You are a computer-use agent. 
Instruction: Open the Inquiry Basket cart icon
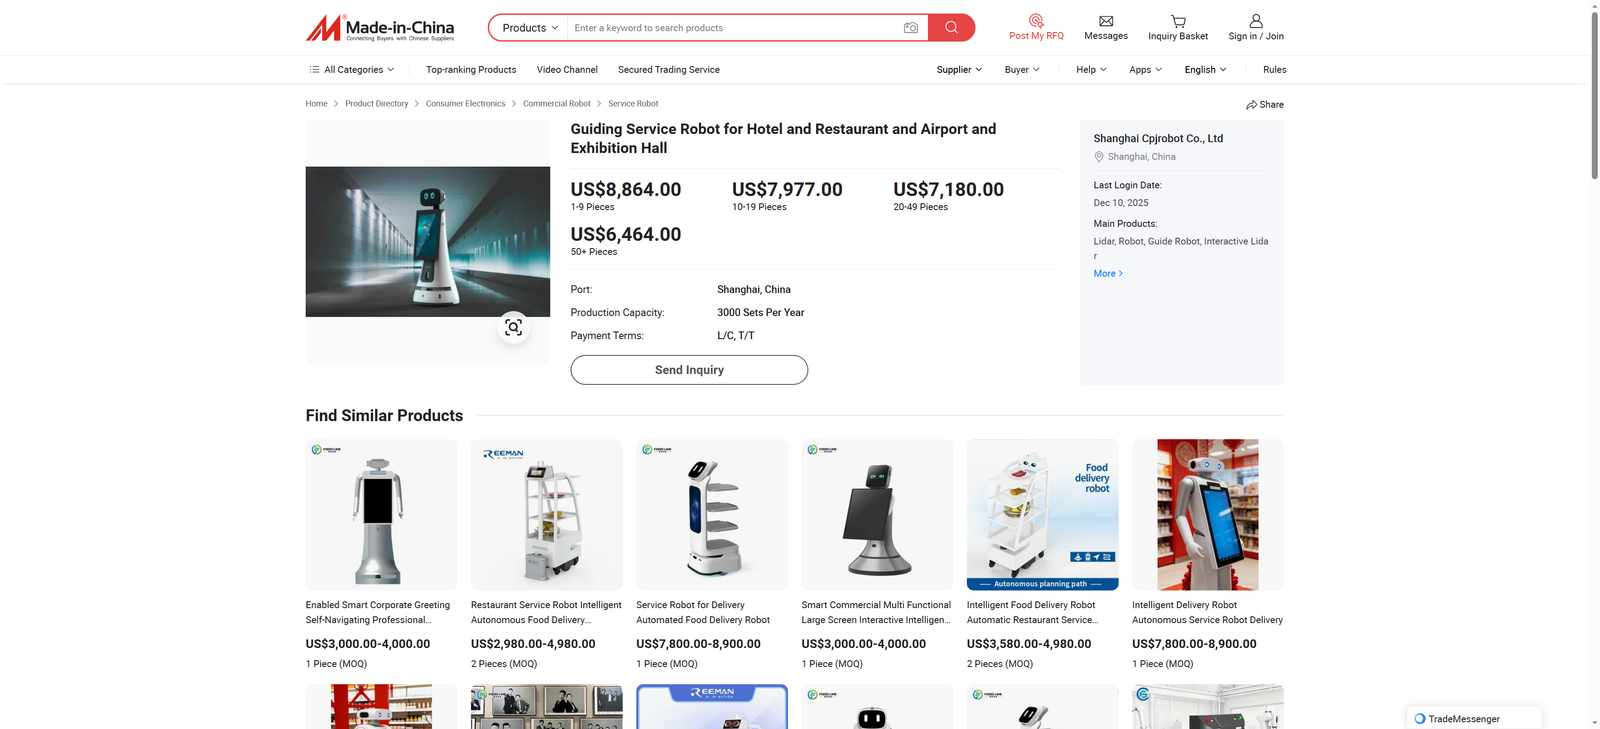pos(1178,21)
